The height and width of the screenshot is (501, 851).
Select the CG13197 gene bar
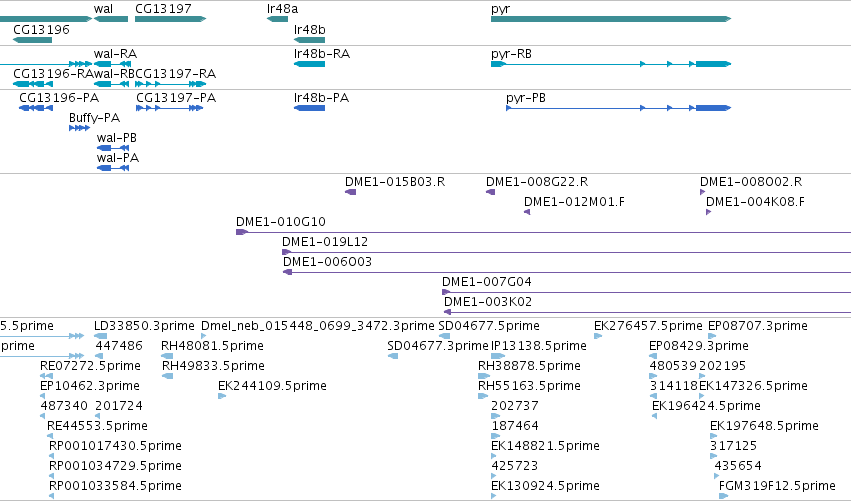(170, 19)
